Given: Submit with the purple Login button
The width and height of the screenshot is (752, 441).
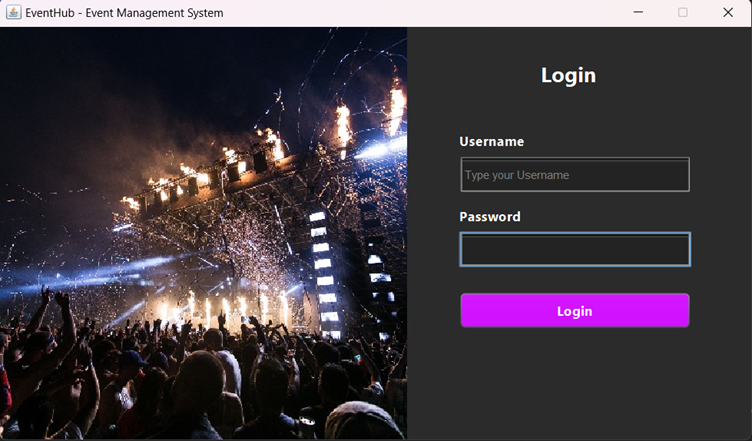Looking at the screenshot, I should pyautogui.click(x=575, y=311).
